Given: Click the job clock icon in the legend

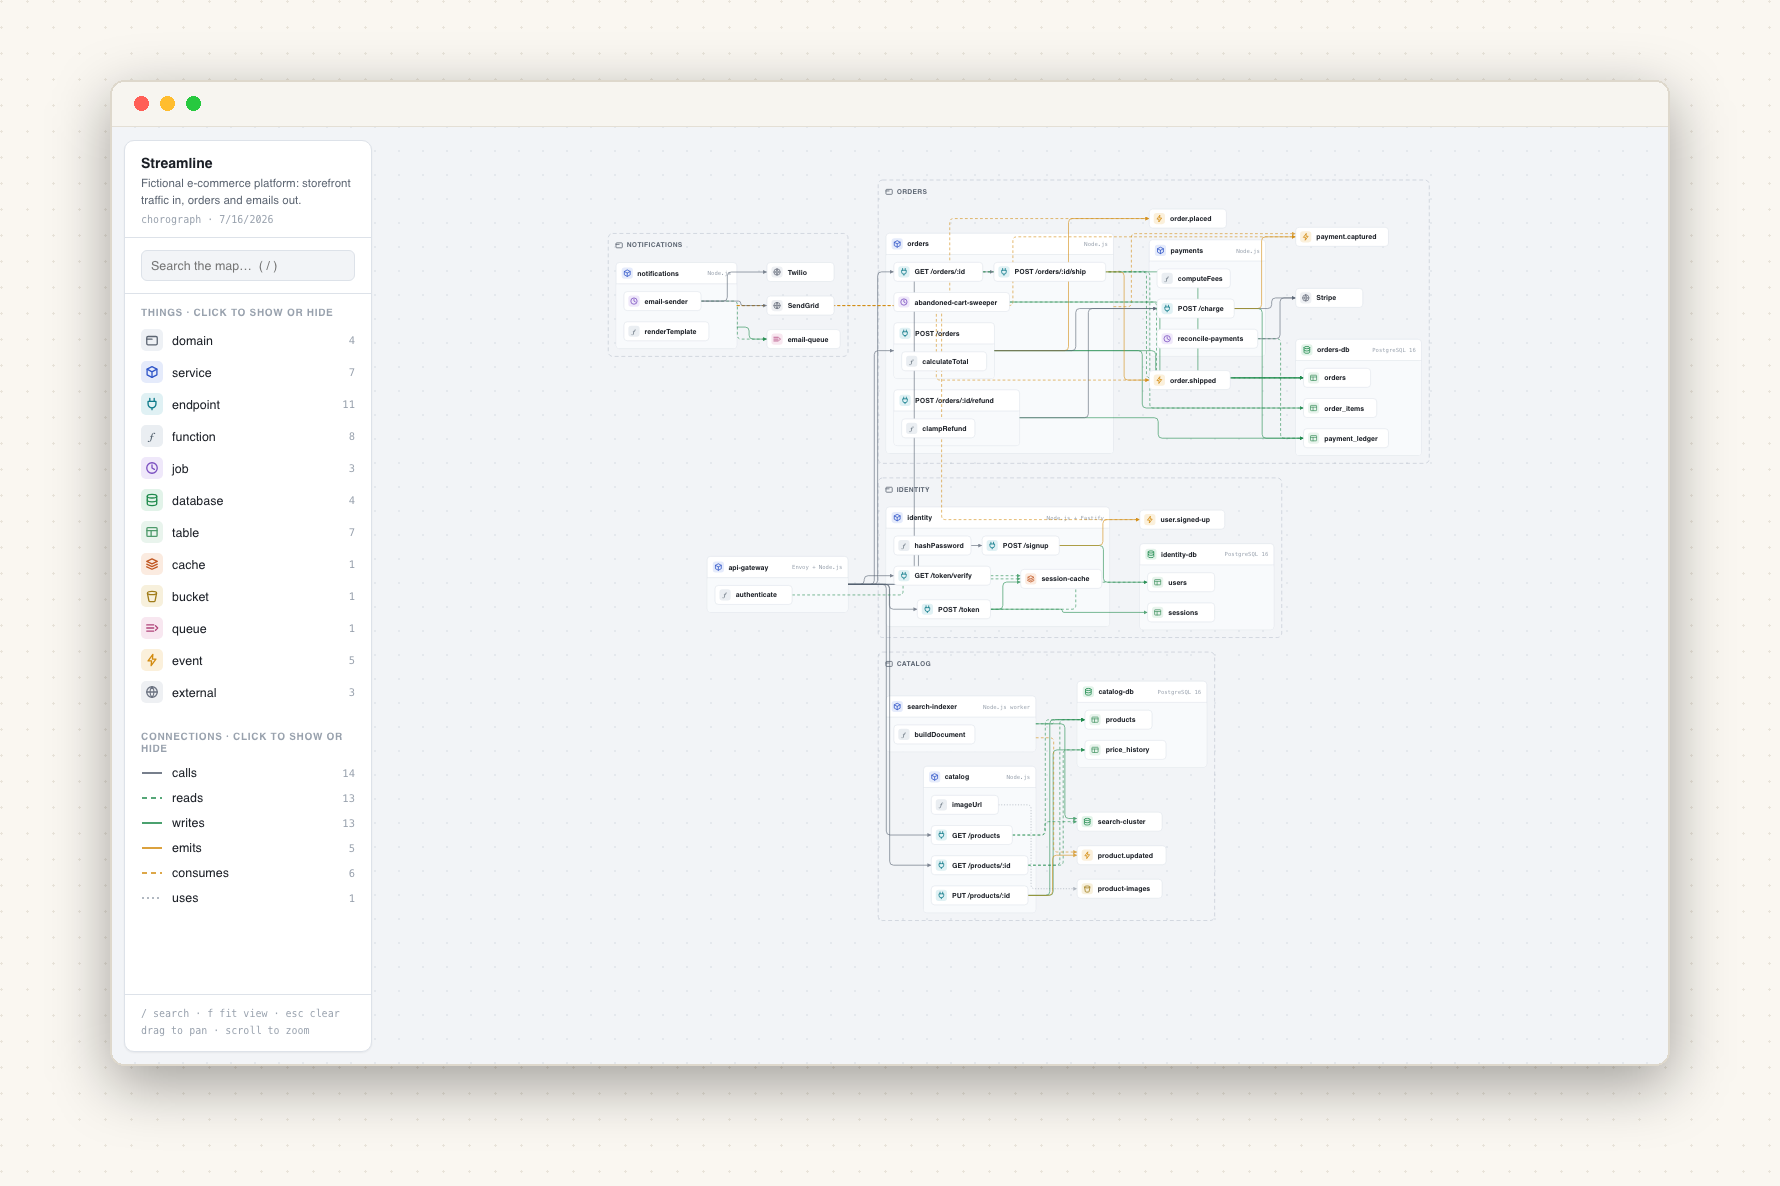Looking at the screenshot, I should [x=152, y=469].
